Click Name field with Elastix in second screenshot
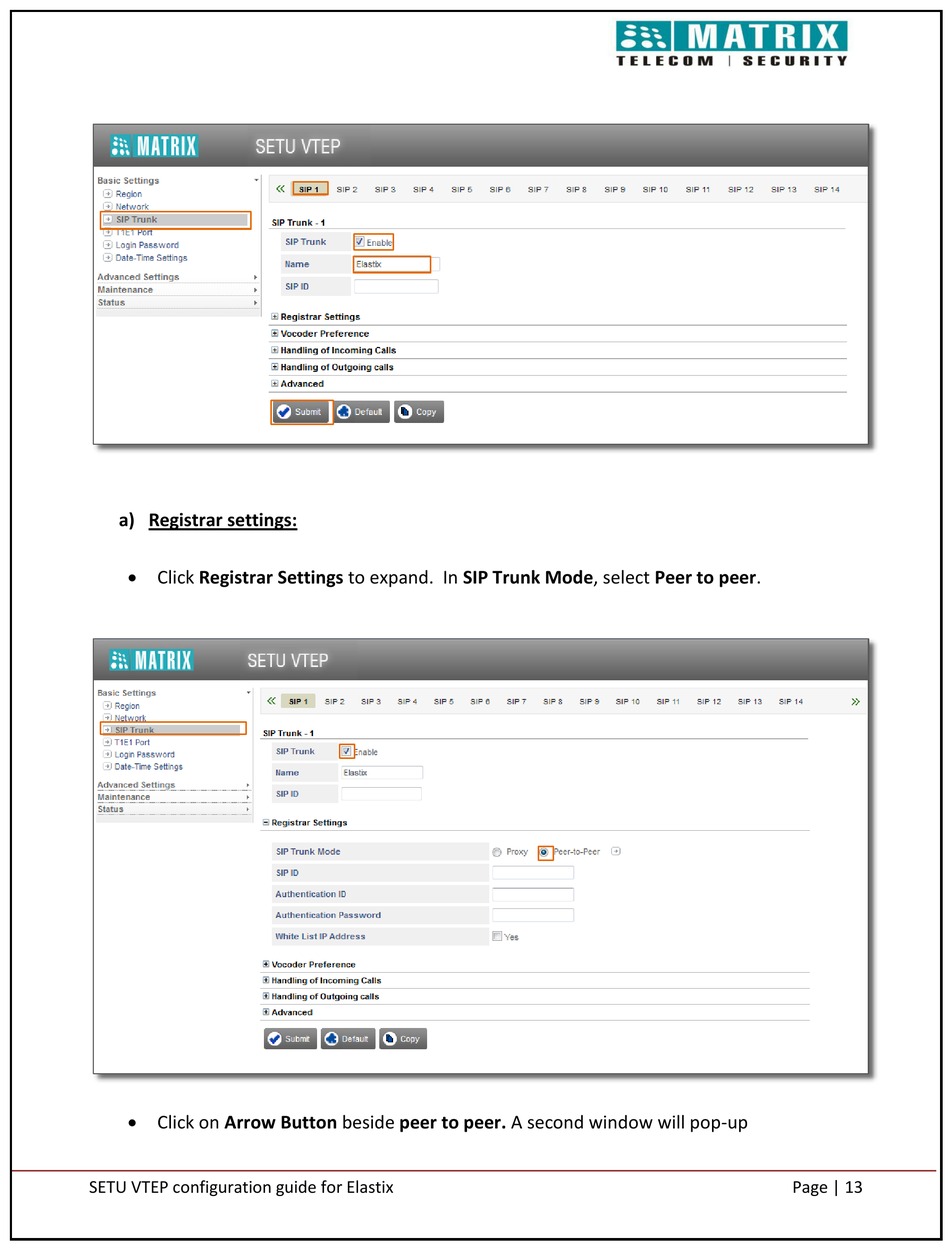Viewport: 950px width, 1248px height. (382, 773)
